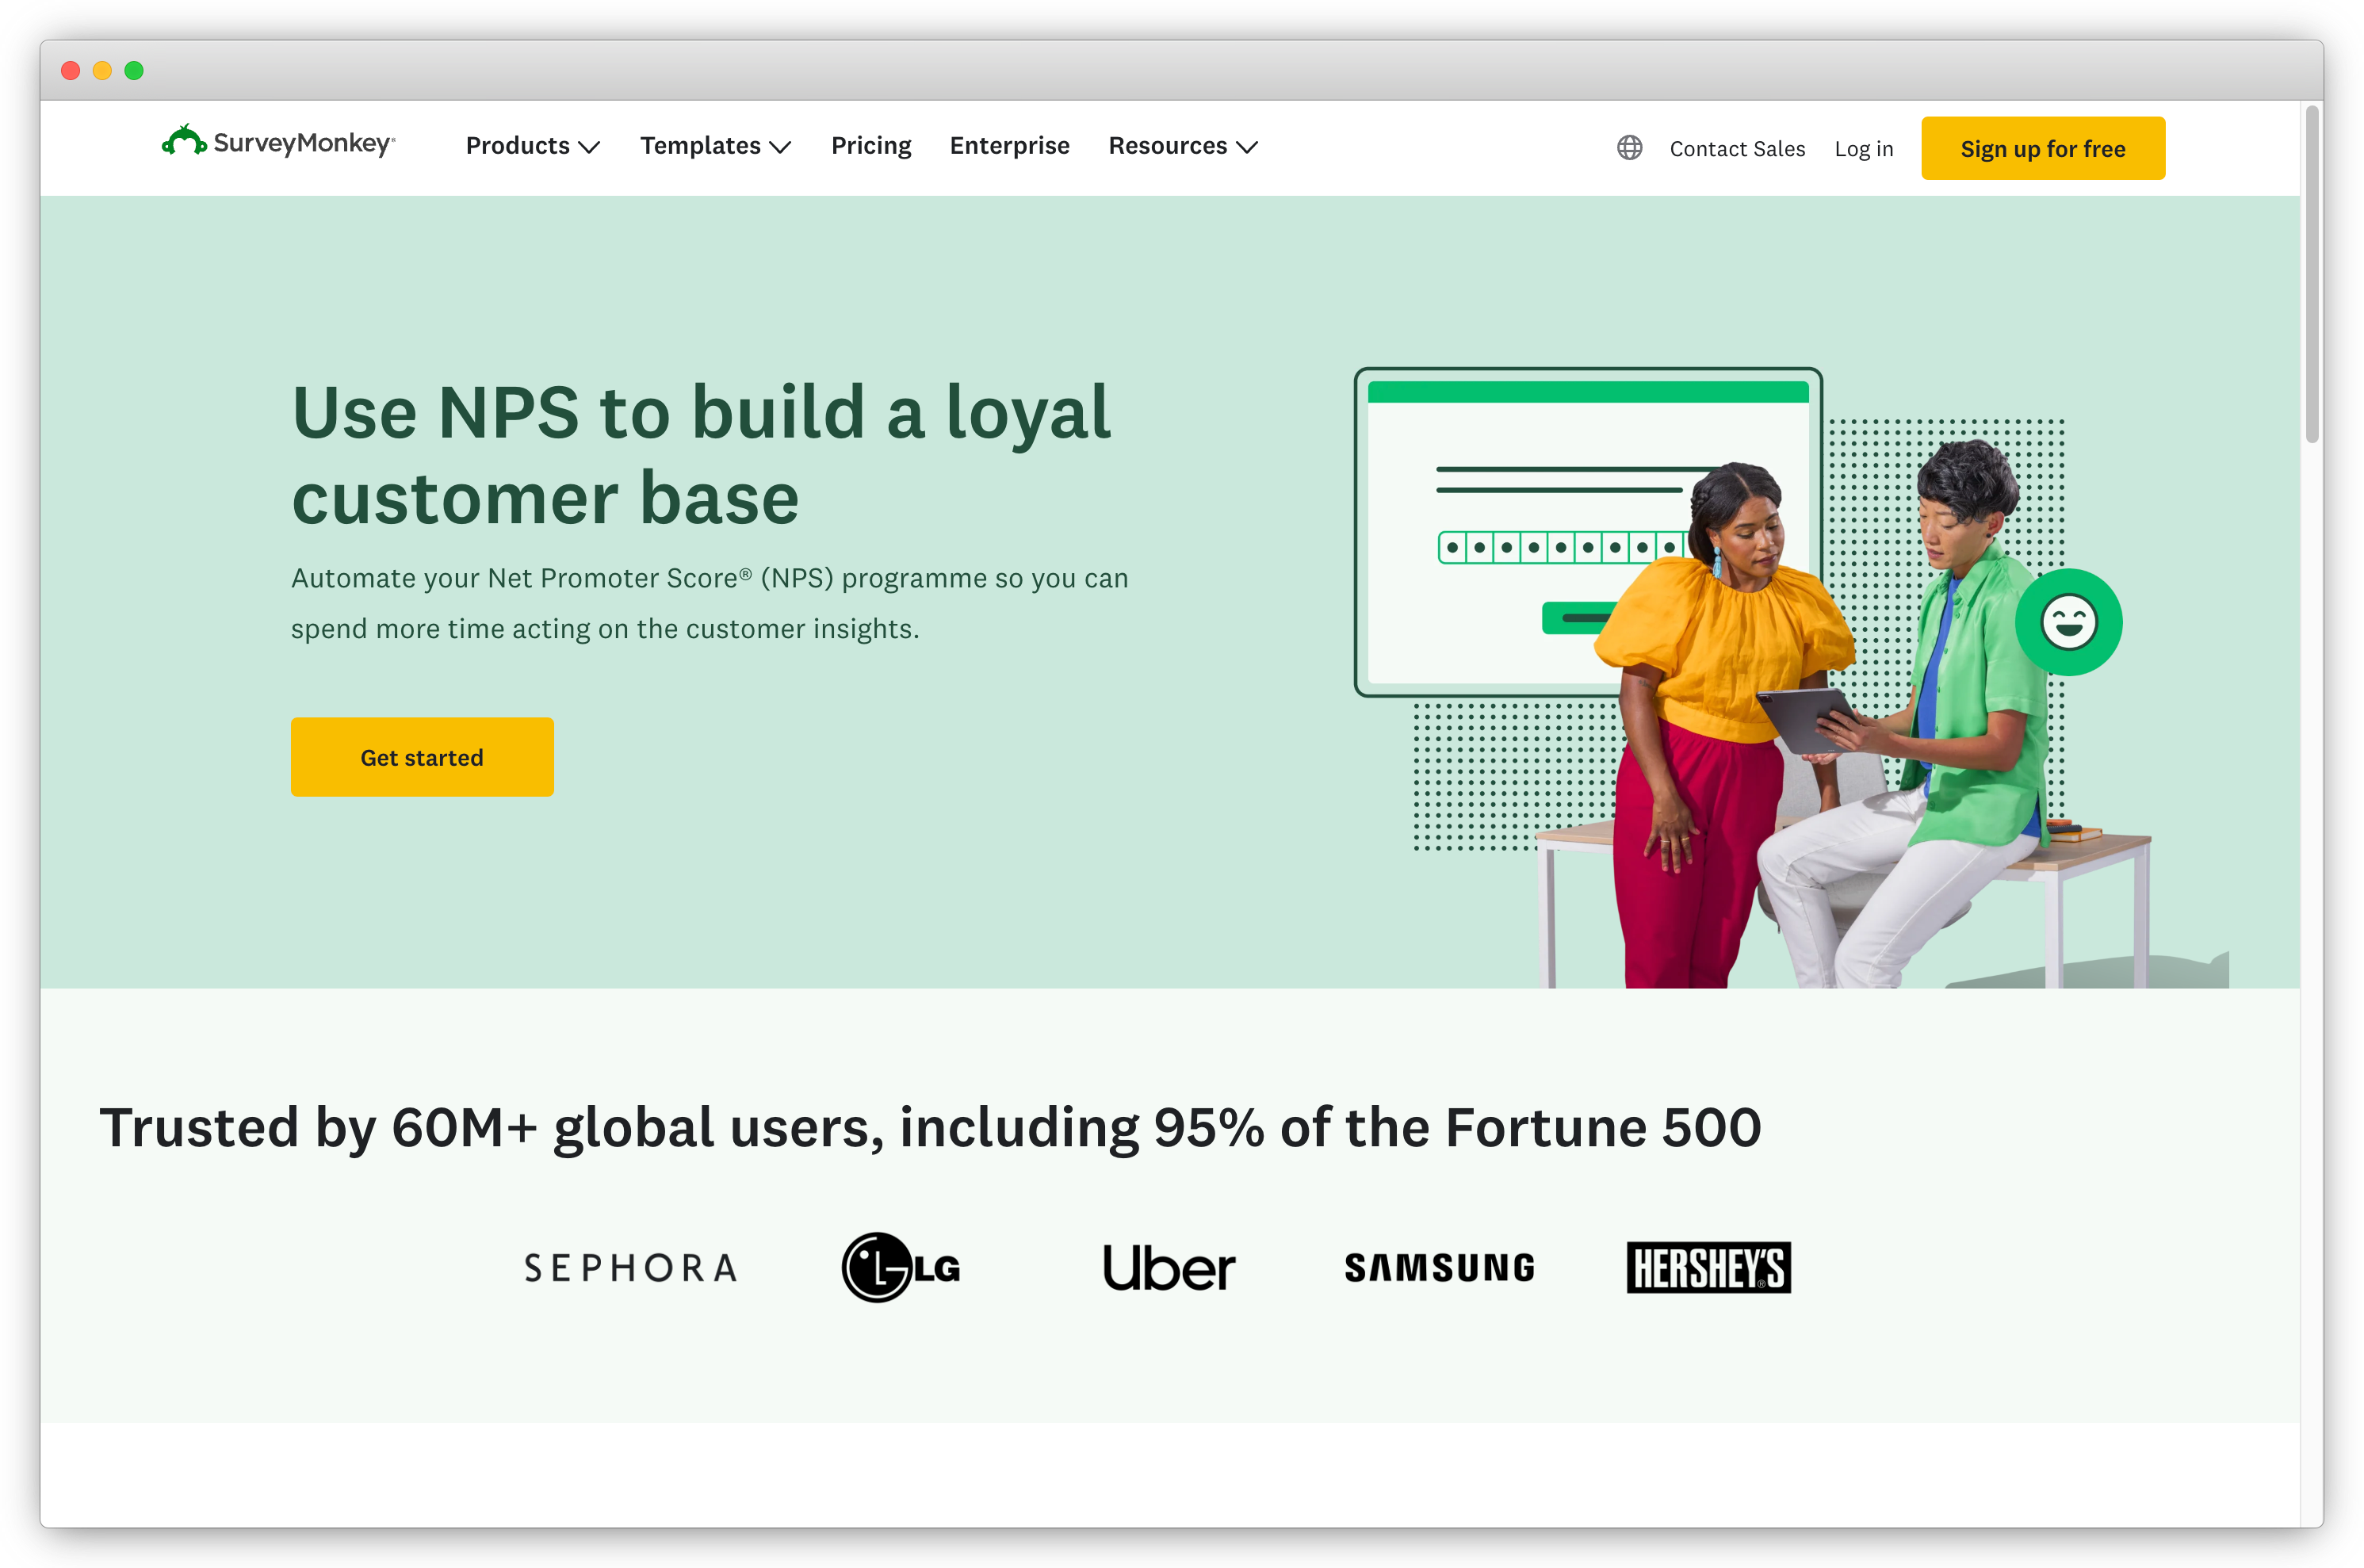Click the Pricing menu item
The width and height of the screenshot is (2364, 1568).
(x=871, y=145)
